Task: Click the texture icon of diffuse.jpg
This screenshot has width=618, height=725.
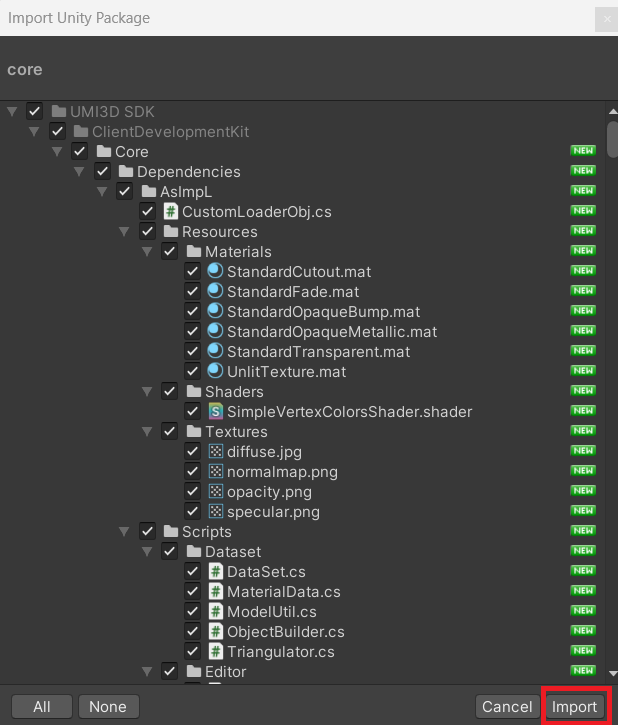Action: (x=215, y=451)
